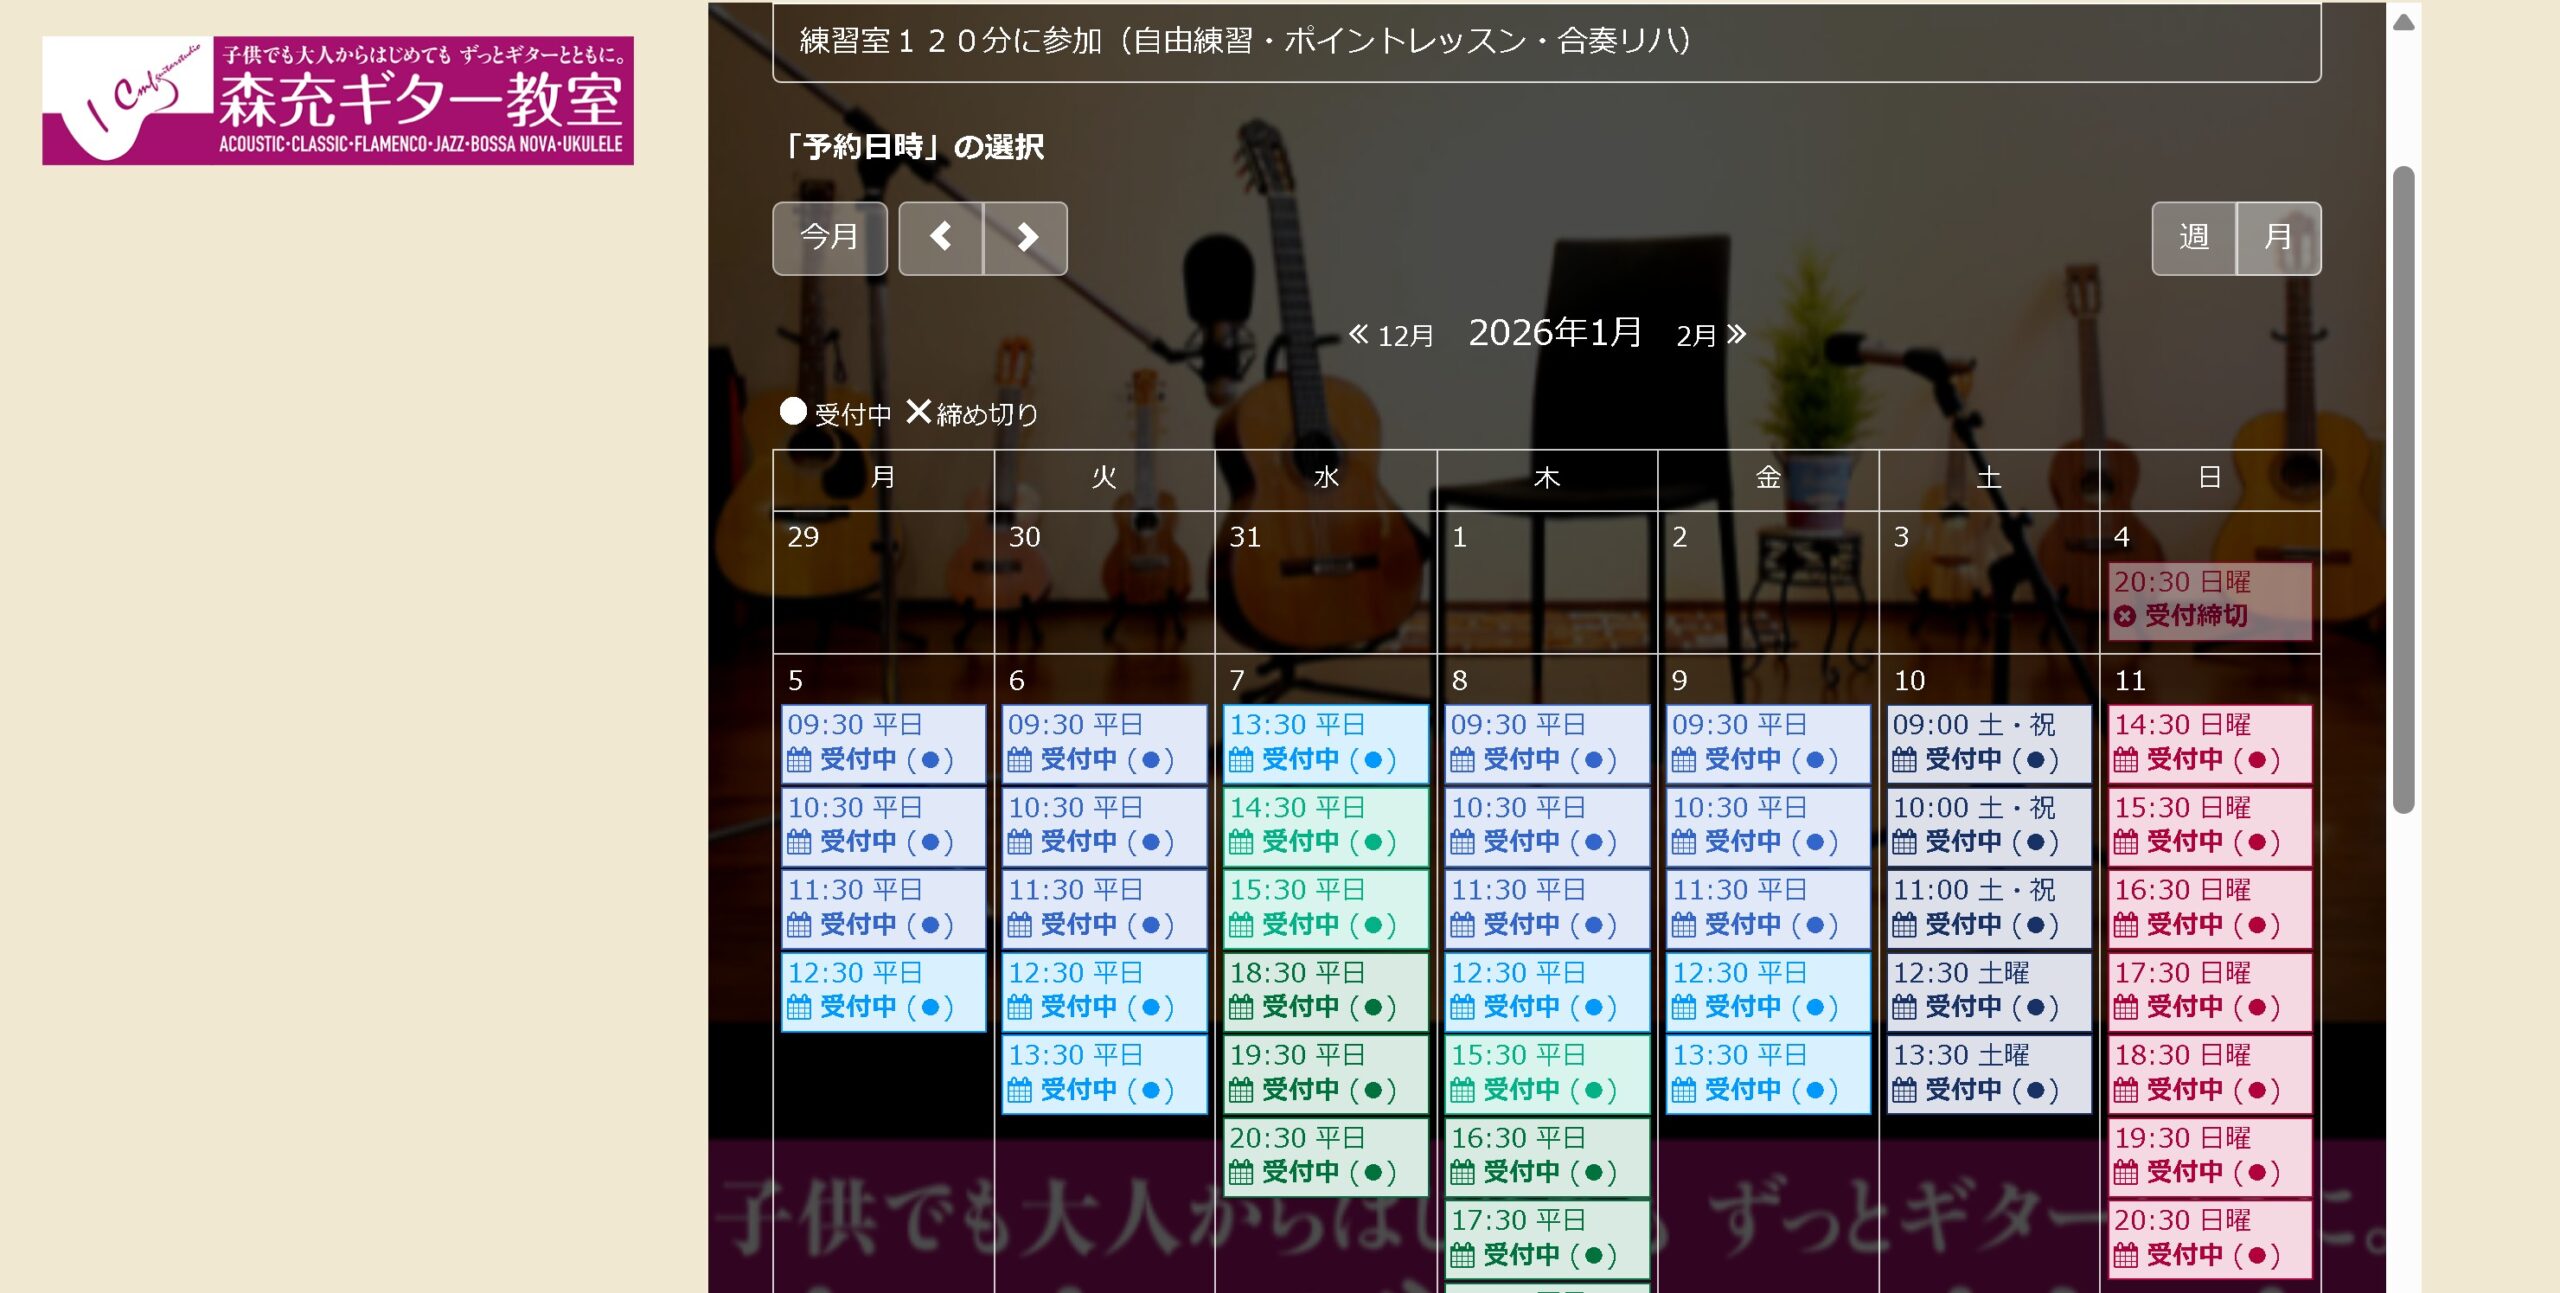Click the vertical scrollbar thumb
Image resolution: width=2560 pixels, height=1293 pixels.
click(2403, 488)
